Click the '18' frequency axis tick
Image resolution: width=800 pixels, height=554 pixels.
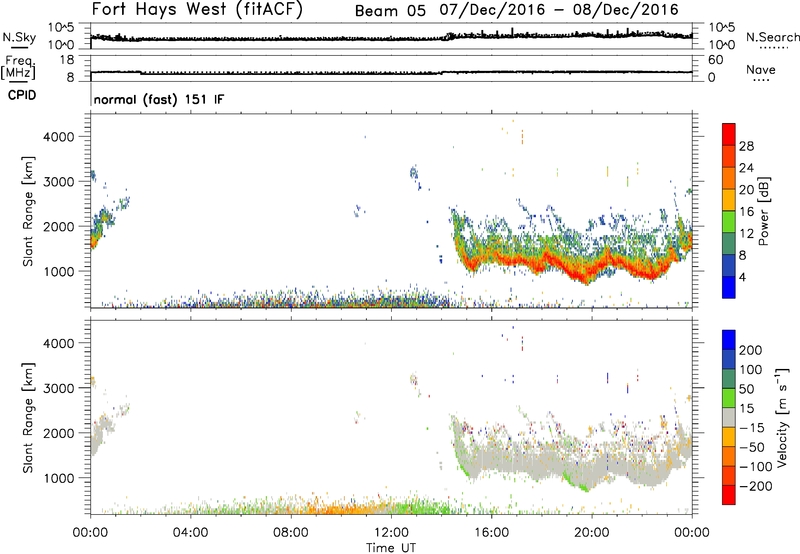tap(67, 60)
